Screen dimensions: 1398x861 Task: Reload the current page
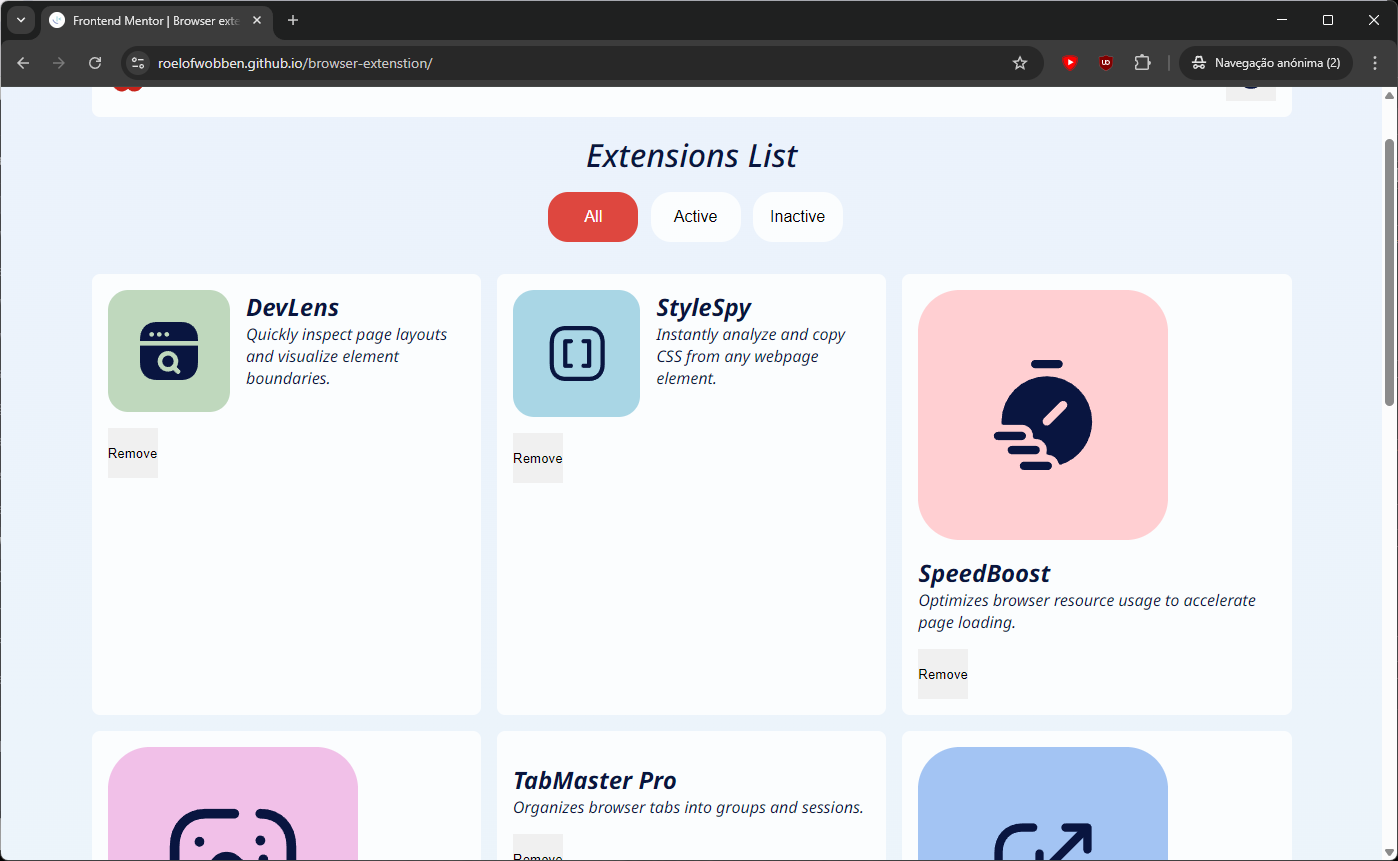[95, 63]
